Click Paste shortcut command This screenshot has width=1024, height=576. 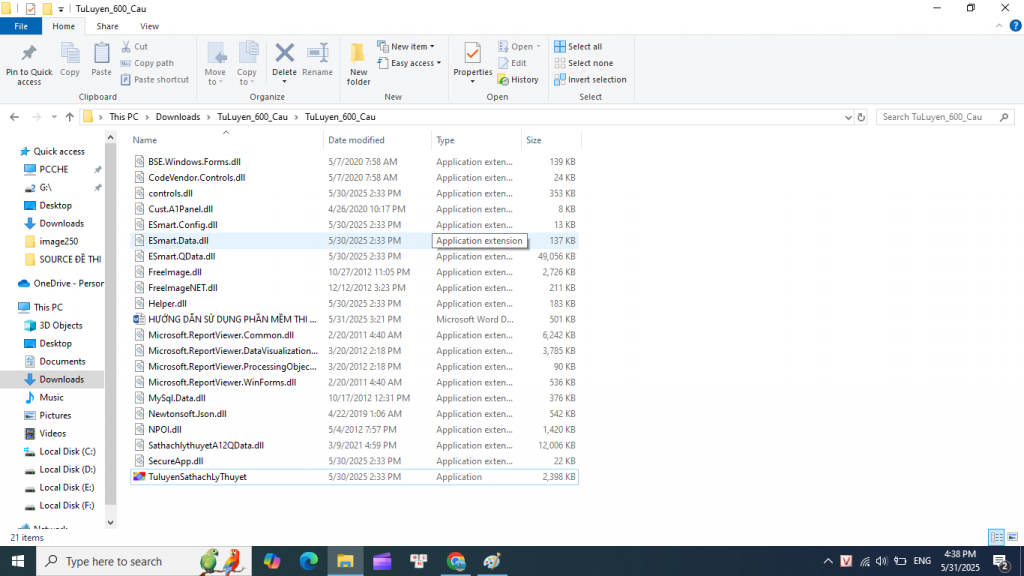click(155, 80)
